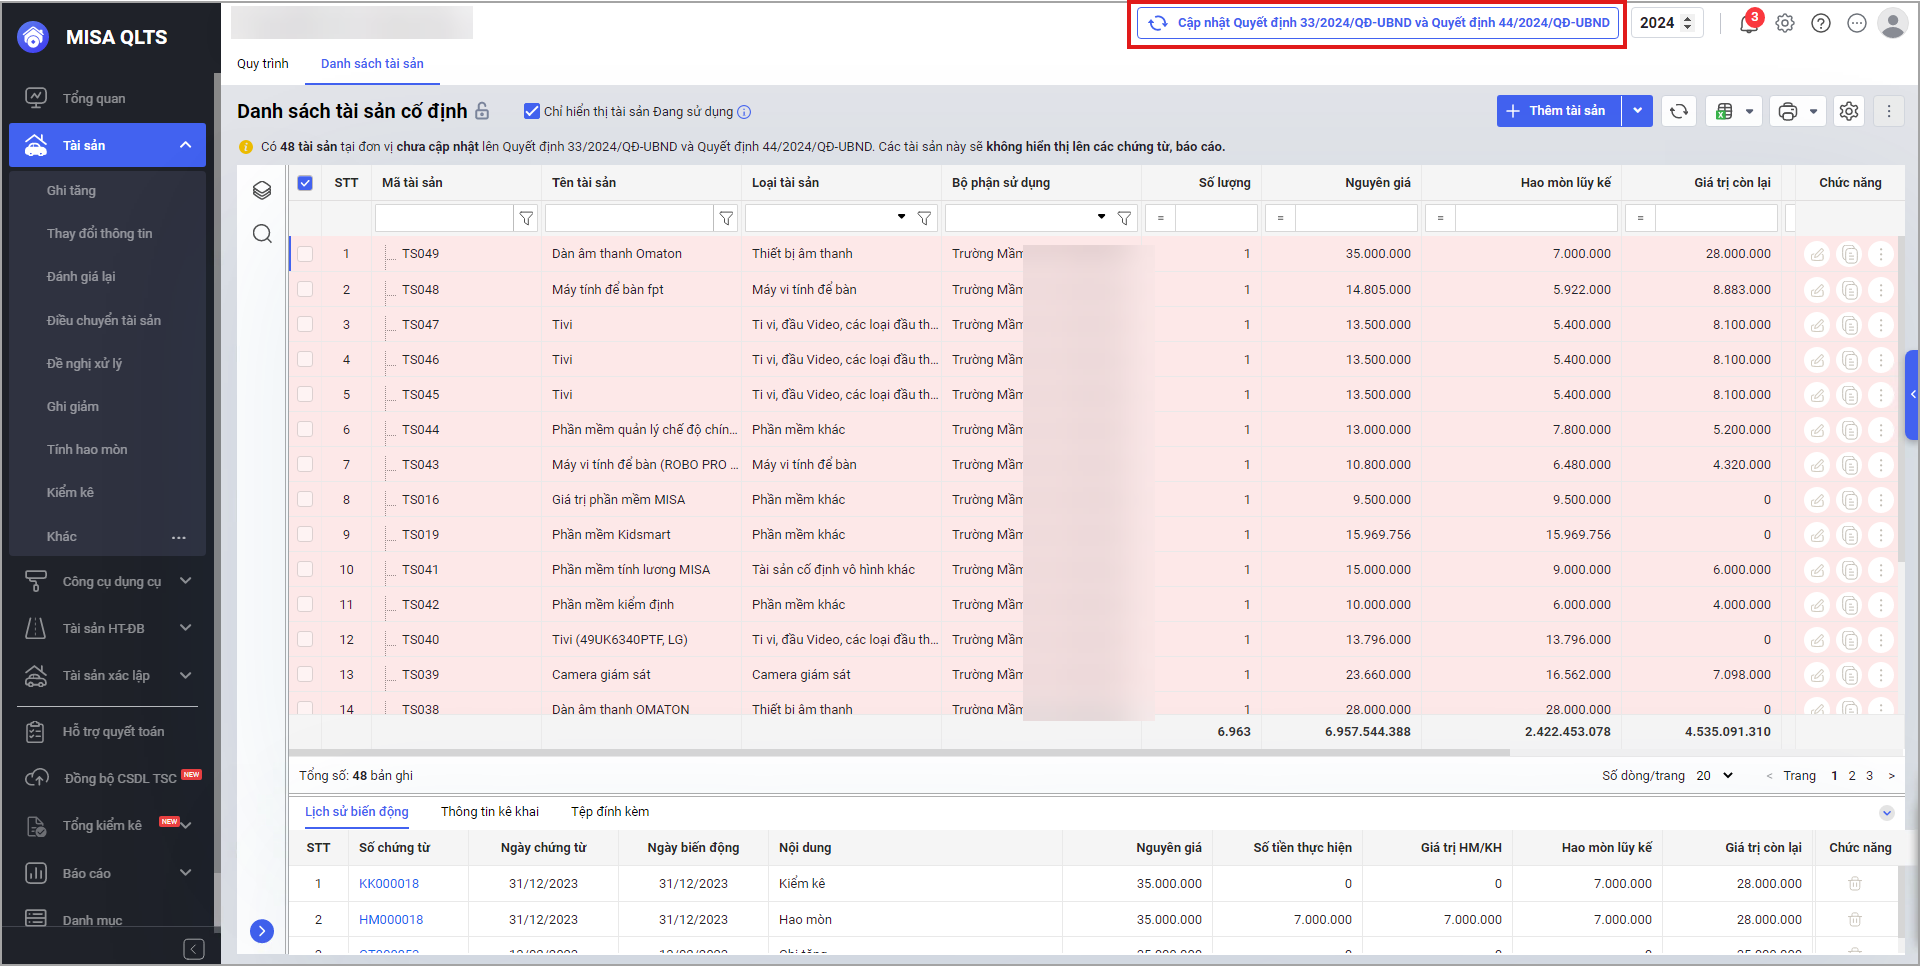The height and width of the screenshot is (966, 1920).
Task: Click the Cập nhật Quyết định 33/2024 button
Action: [x=1378, y=23]
